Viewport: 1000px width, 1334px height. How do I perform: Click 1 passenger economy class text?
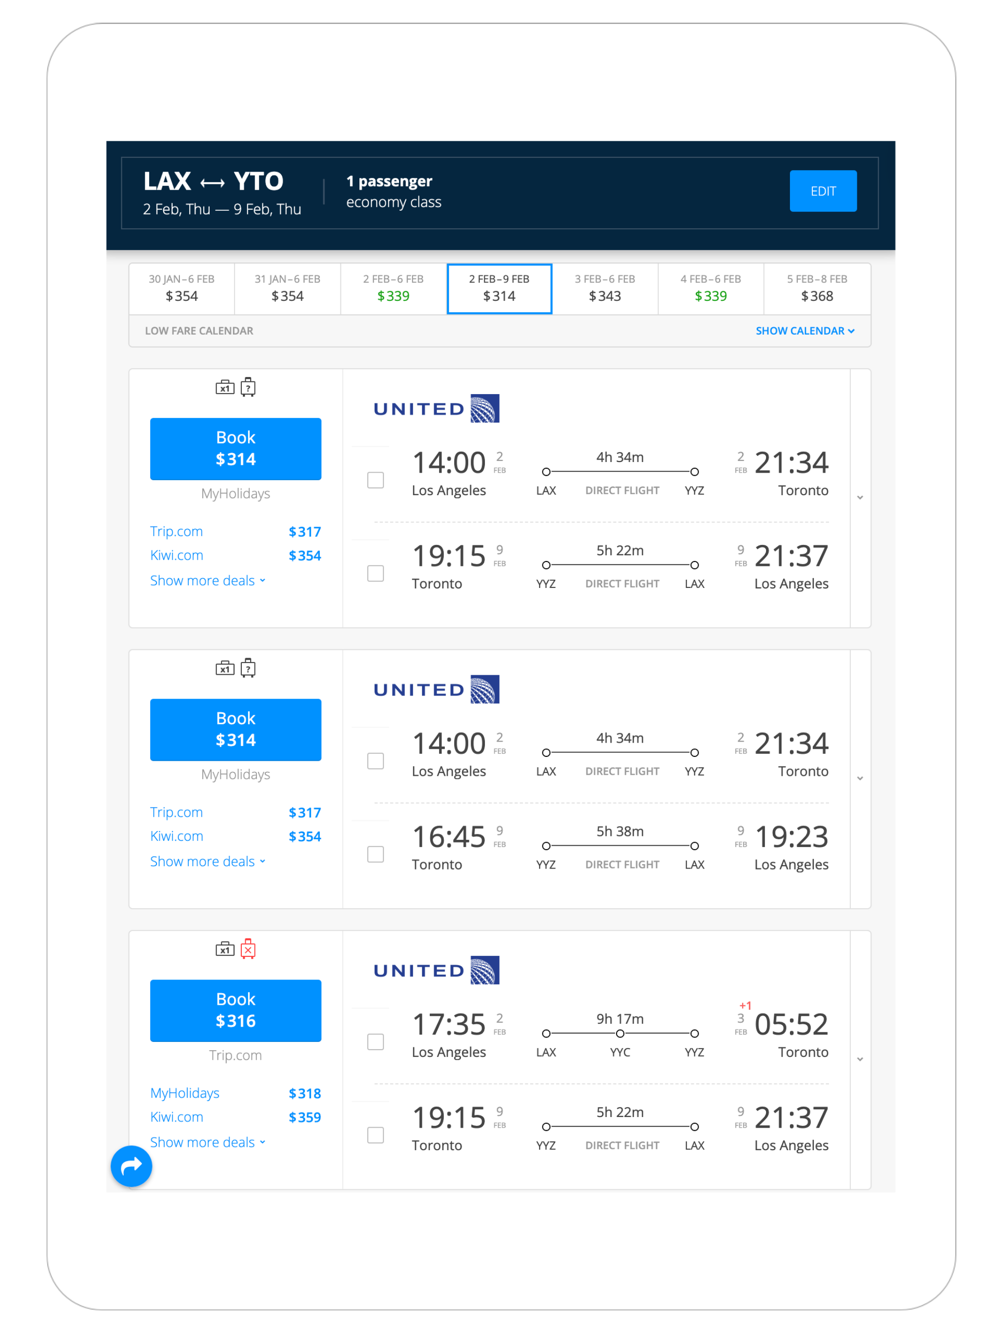394,192
